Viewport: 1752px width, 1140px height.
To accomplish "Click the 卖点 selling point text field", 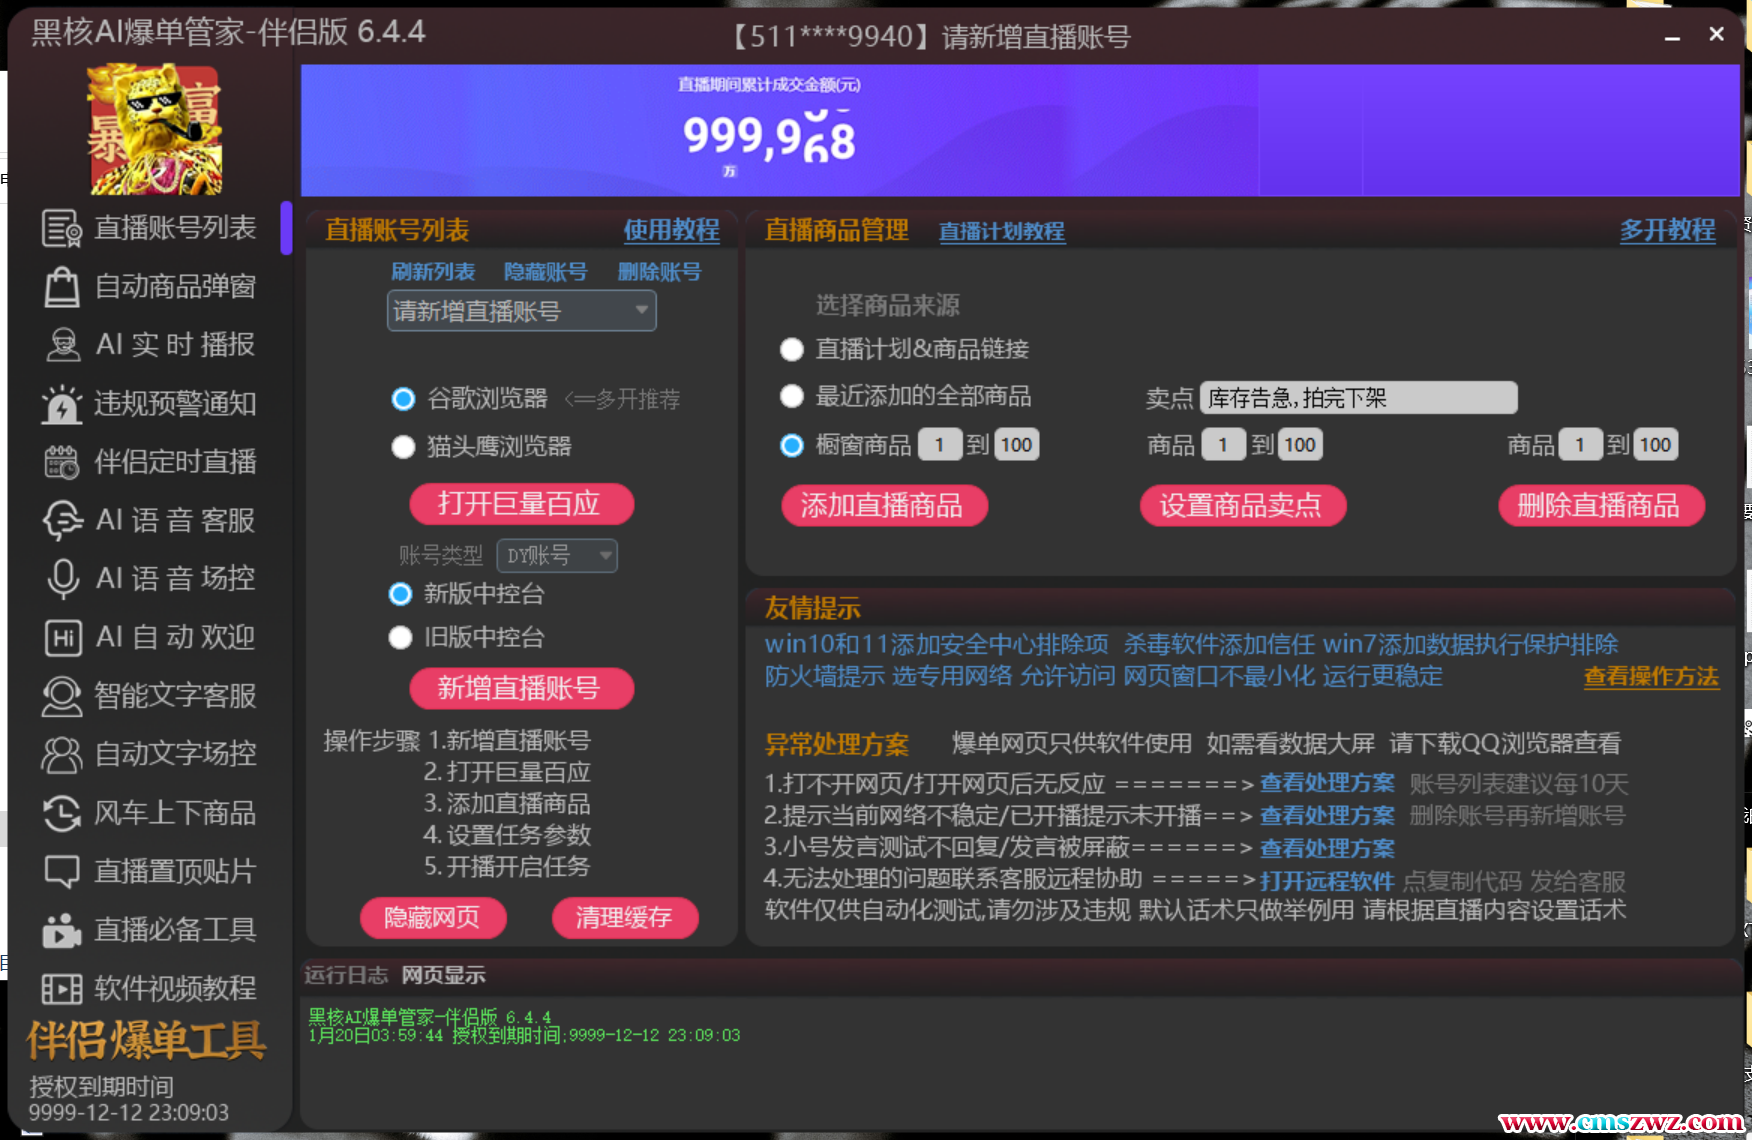I will point(1358,398).
